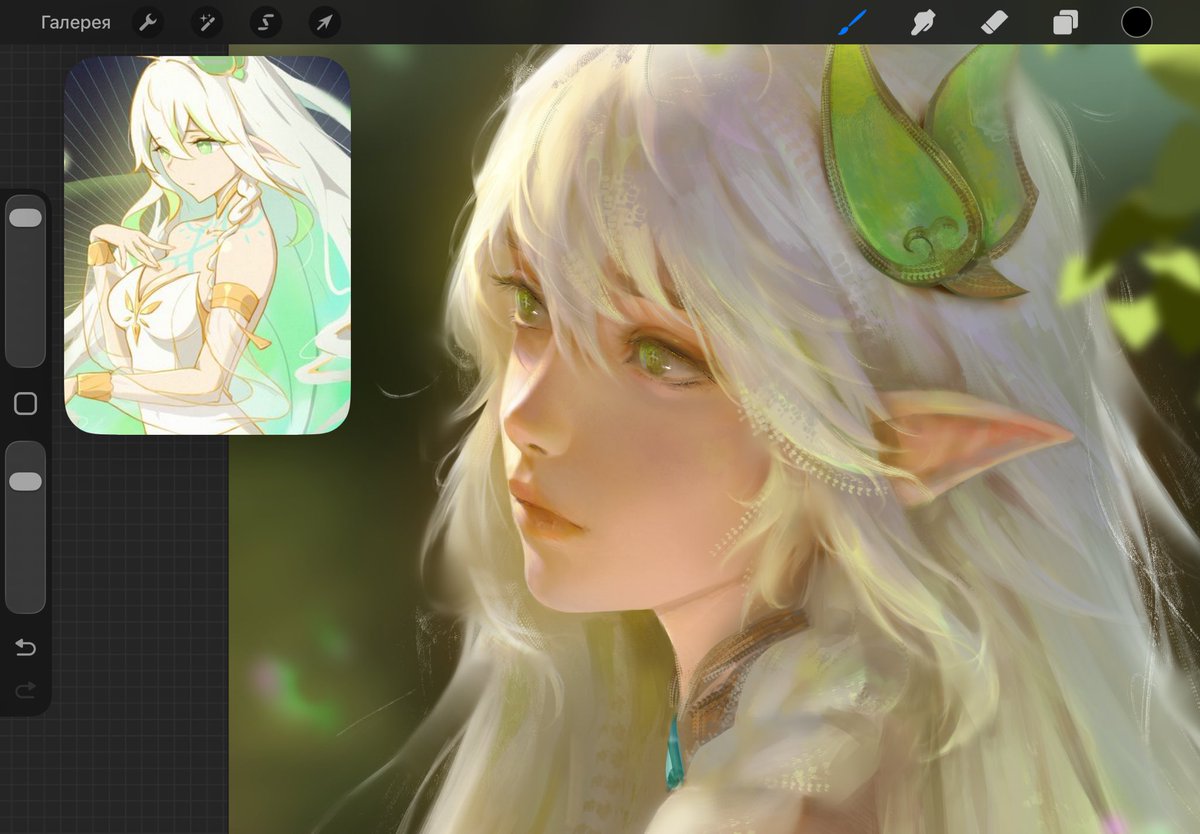Click the brush size slider handle
The image size is (1200, 834).
25,217
